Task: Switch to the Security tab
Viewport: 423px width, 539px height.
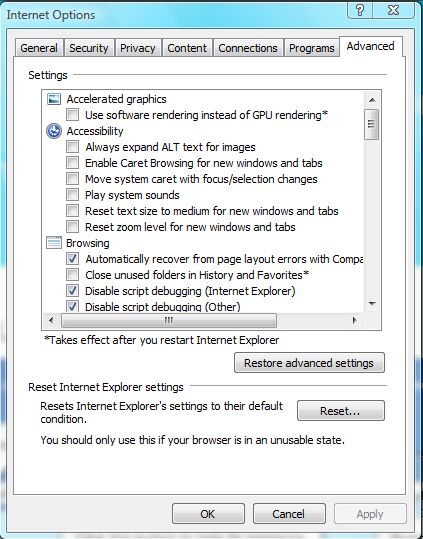Action: (x=89, y=48)
